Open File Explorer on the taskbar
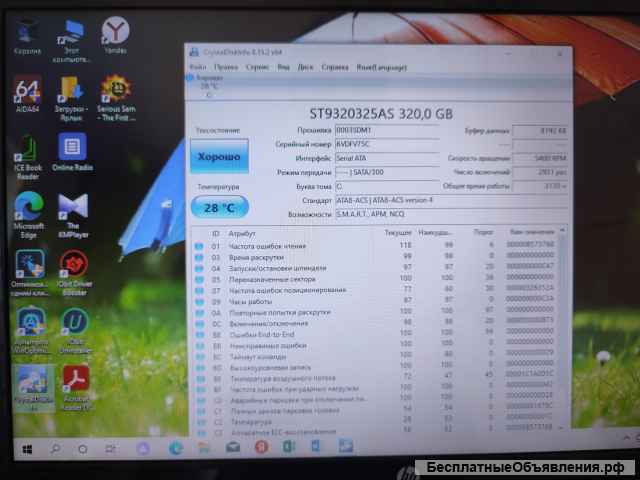Viewport: 640px width, 480px height. (204, 448)
